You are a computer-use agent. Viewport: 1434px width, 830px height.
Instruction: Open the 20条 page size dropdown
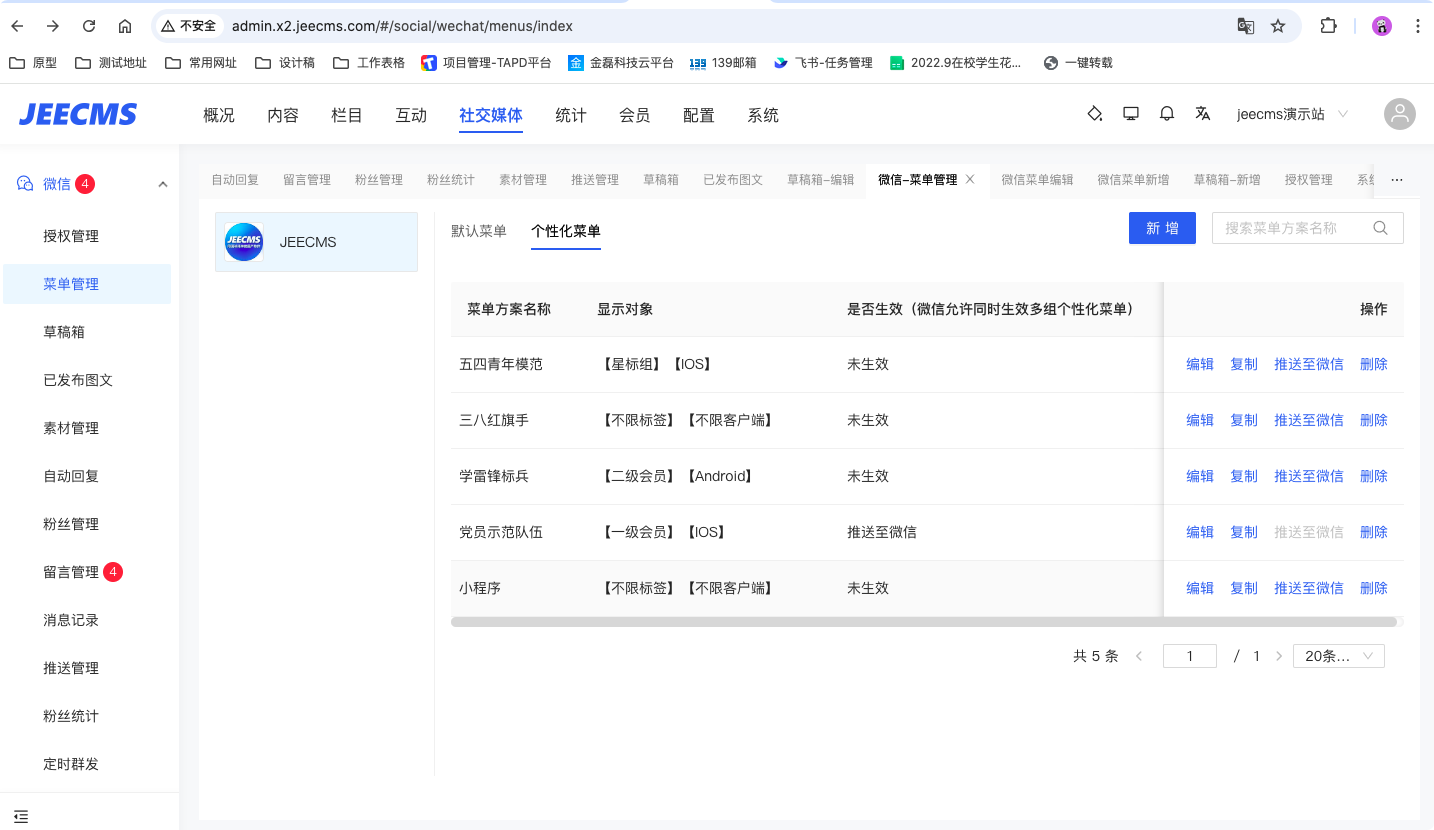(1338, 656)
